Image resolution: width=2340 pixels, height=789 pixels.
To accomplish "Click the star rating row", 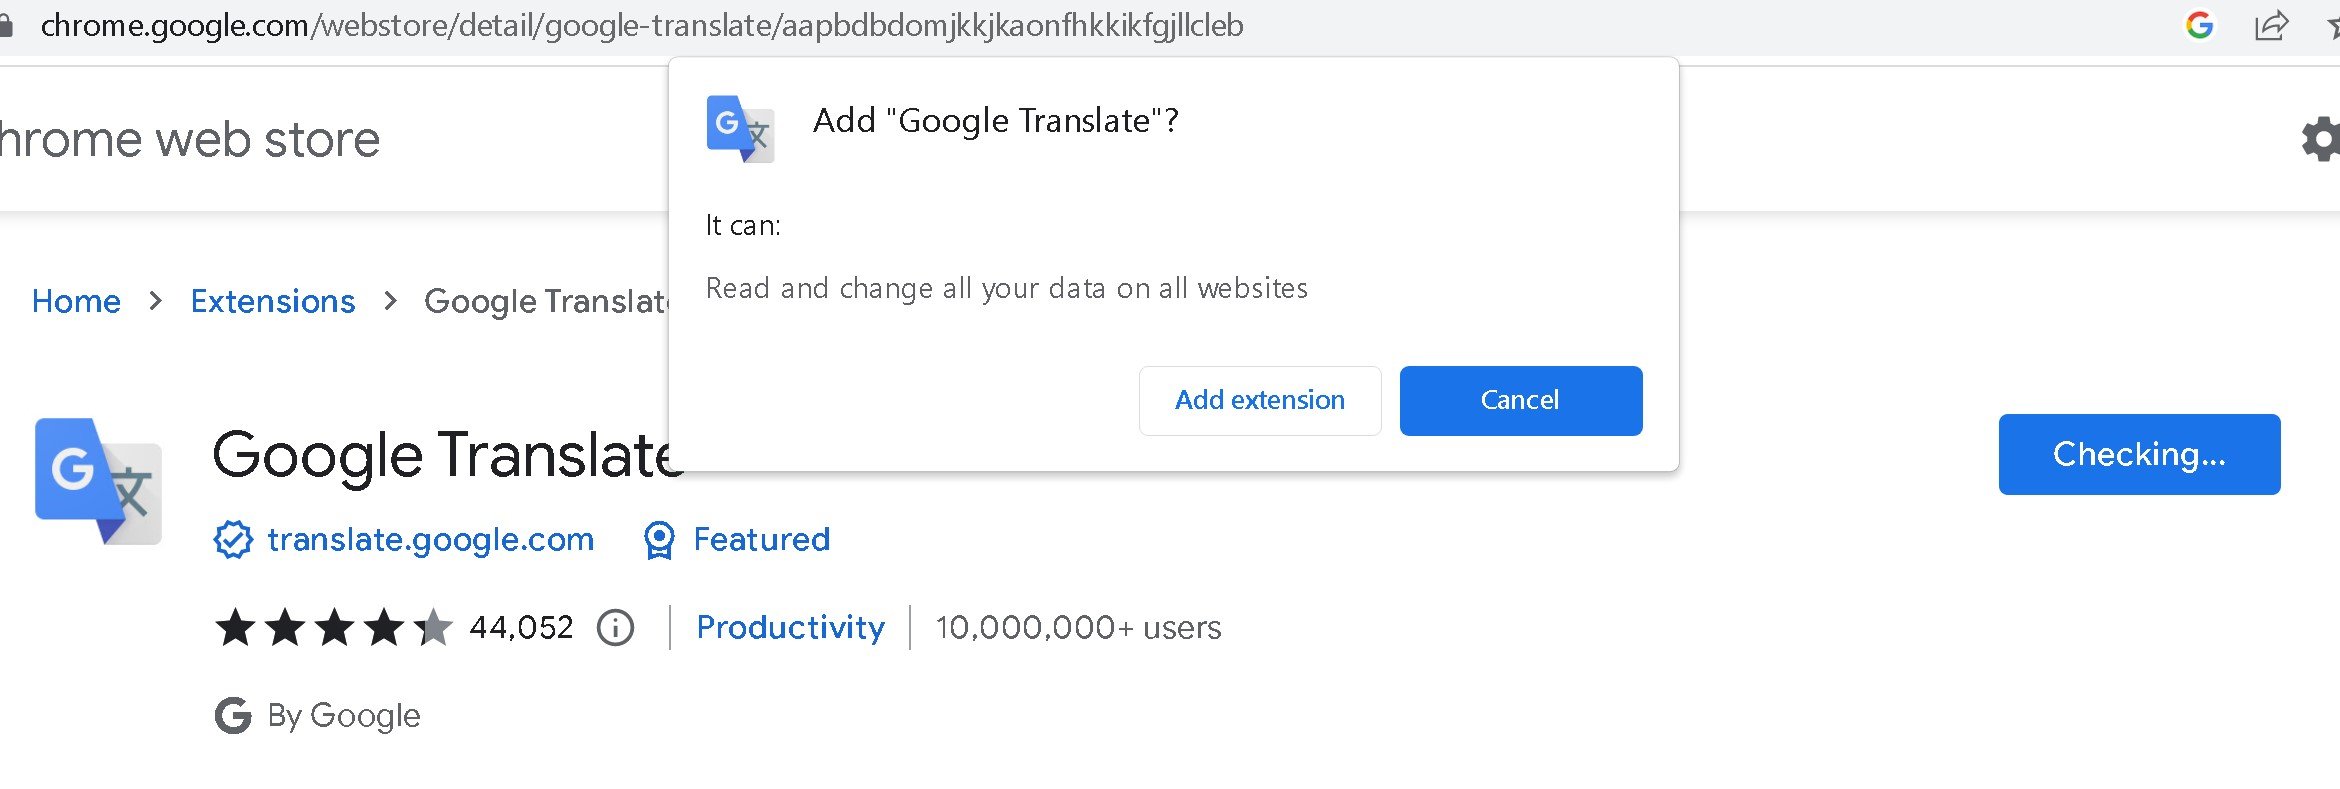I will (x=334, y=628).
